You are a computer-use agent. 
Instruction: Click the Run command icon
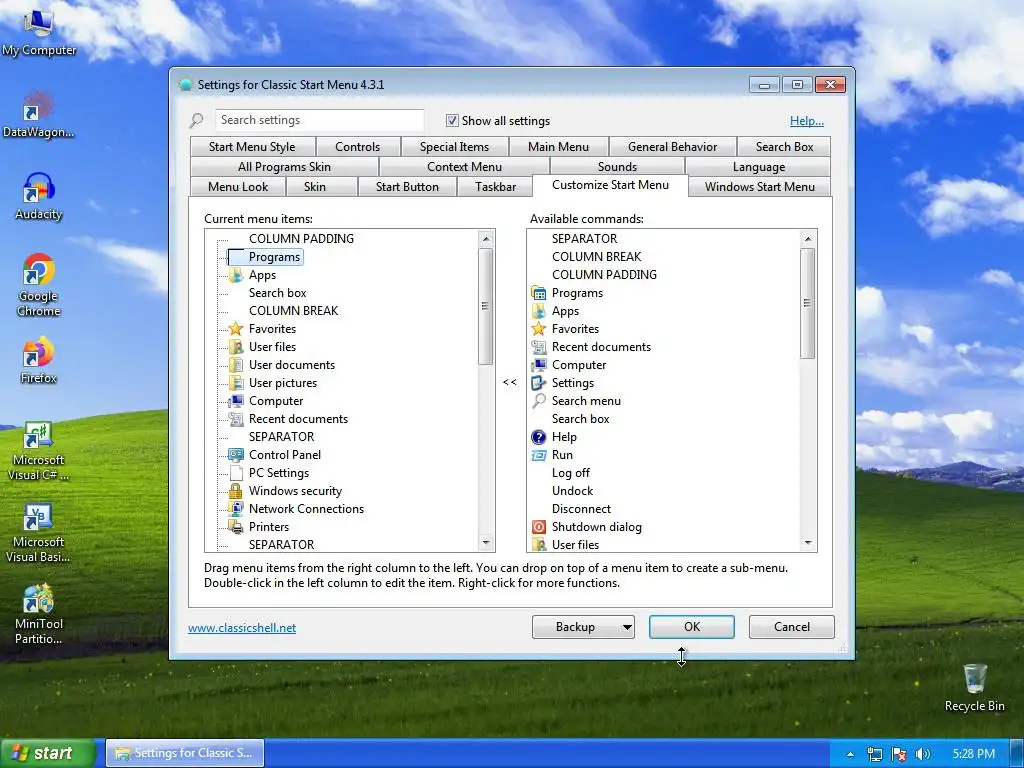point(539,455)
